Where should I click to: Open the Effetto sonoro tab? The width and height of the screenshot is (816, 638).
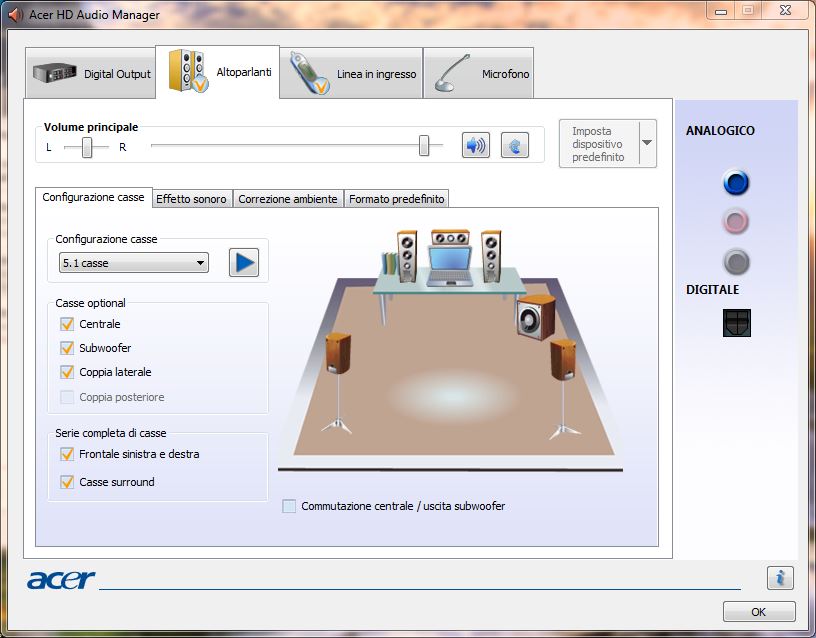192,199
